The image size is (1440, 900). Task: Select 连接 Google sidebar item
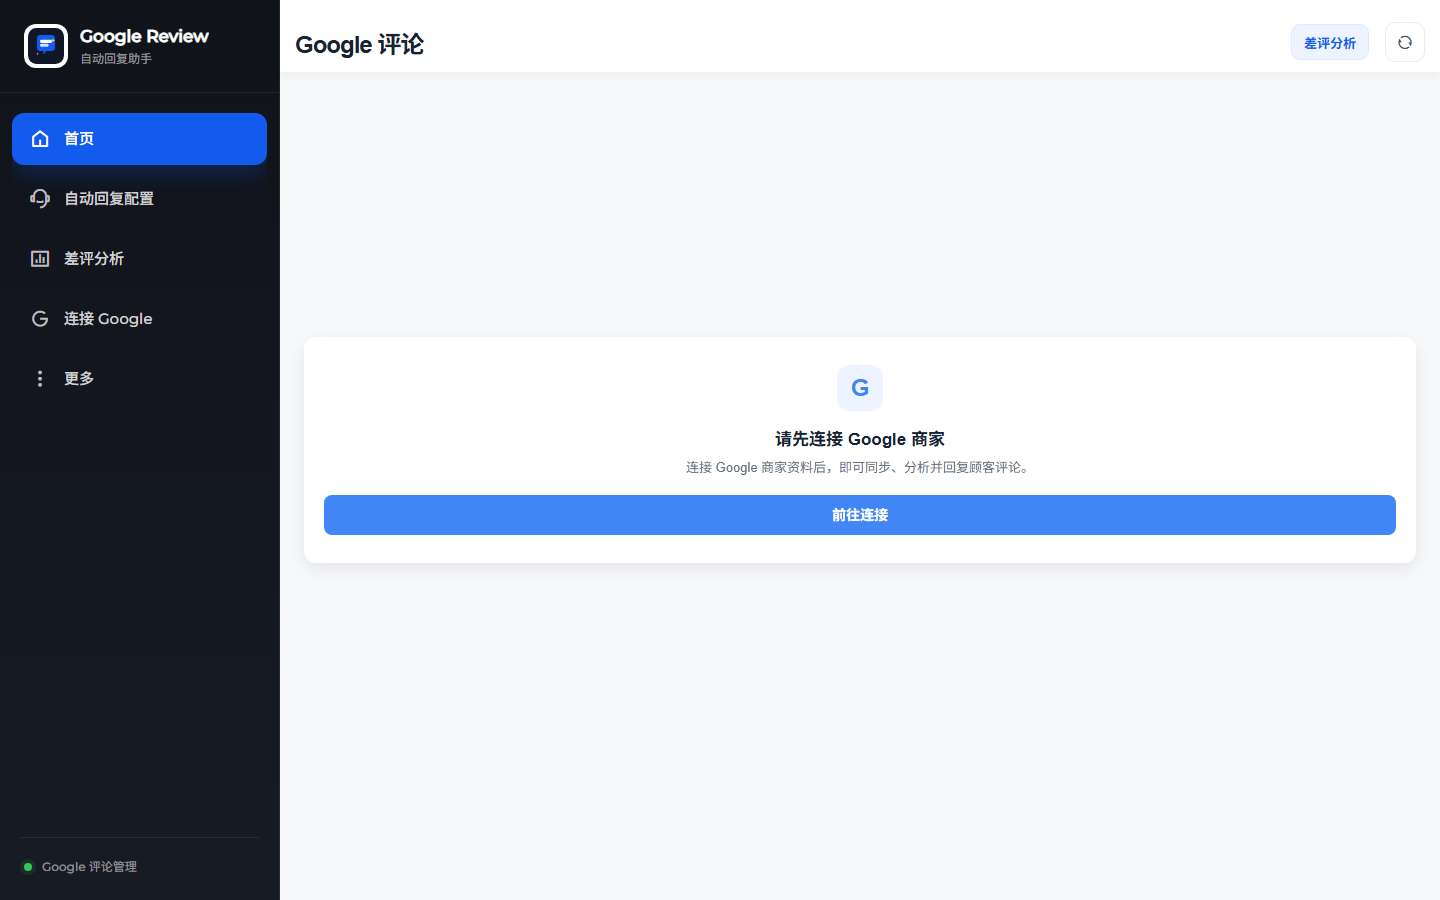coord(139,319)
